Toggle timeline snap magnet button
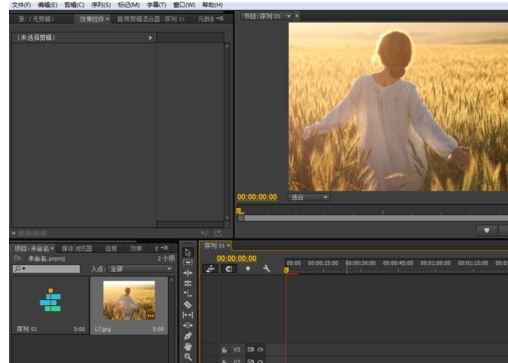This screenshot has width=508, height=363. [229, 269]
